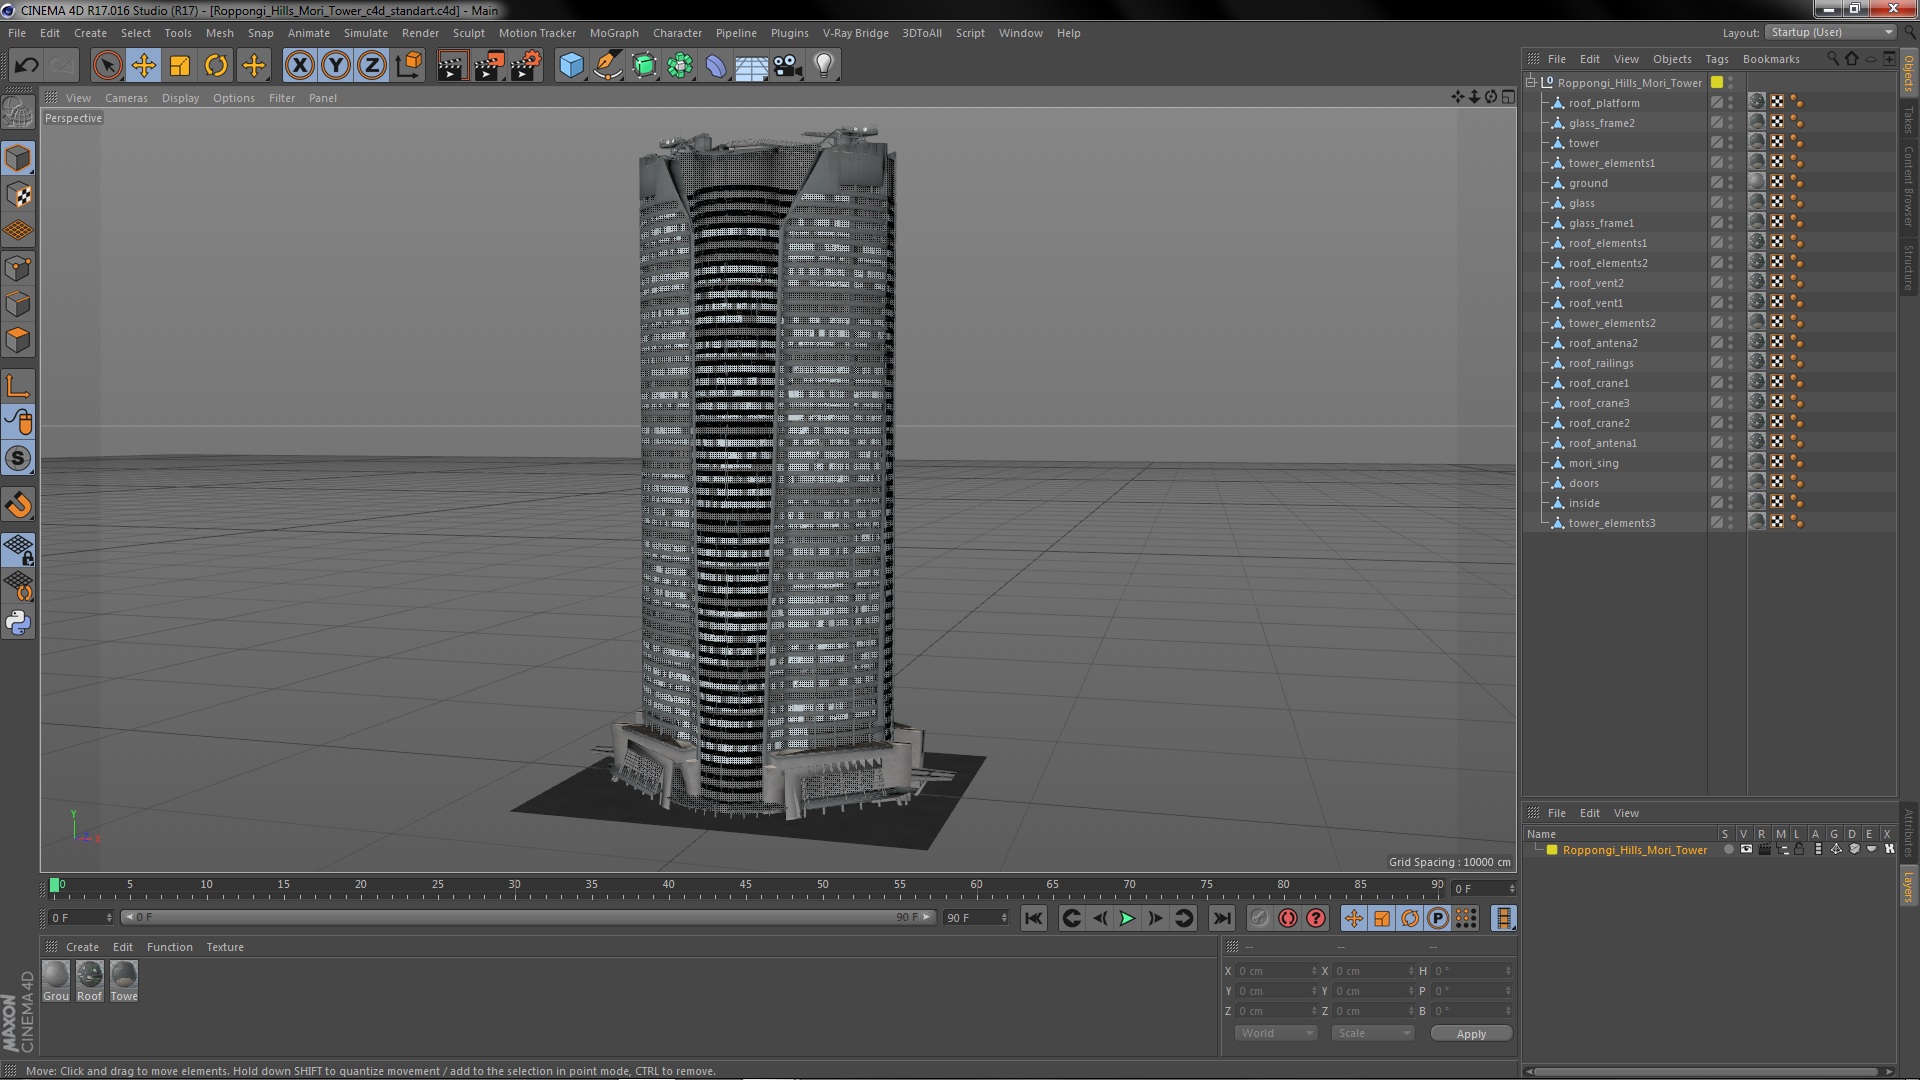1920x1080 pixels.
Task: Select Model mode cube icon
Action: point(18,158)
